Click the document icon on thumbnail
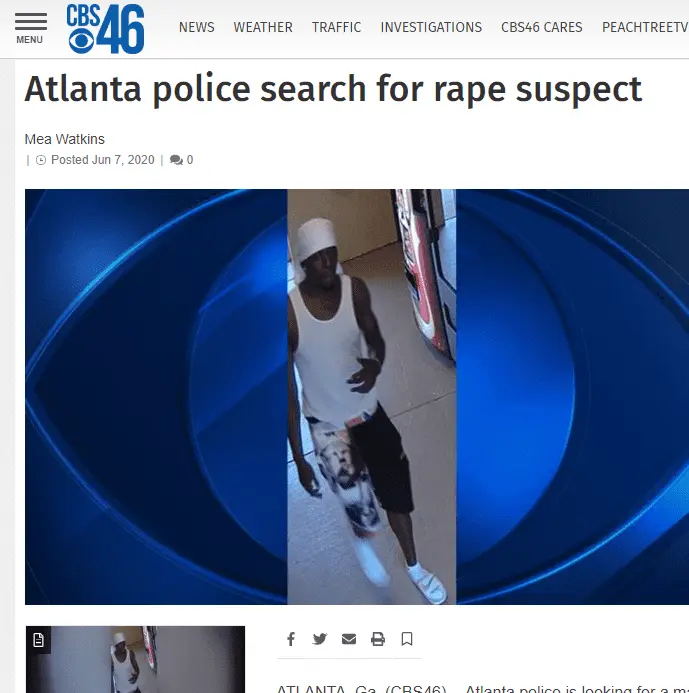Screen dimensions: 689x693 coord(38,640)
